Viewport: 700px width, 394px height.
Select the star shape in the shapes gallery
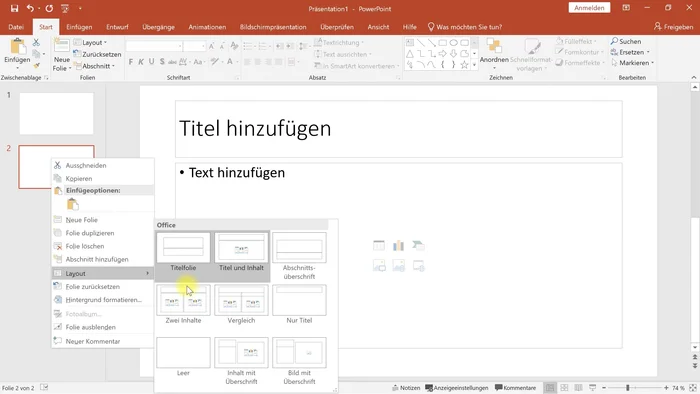point(464,64)
